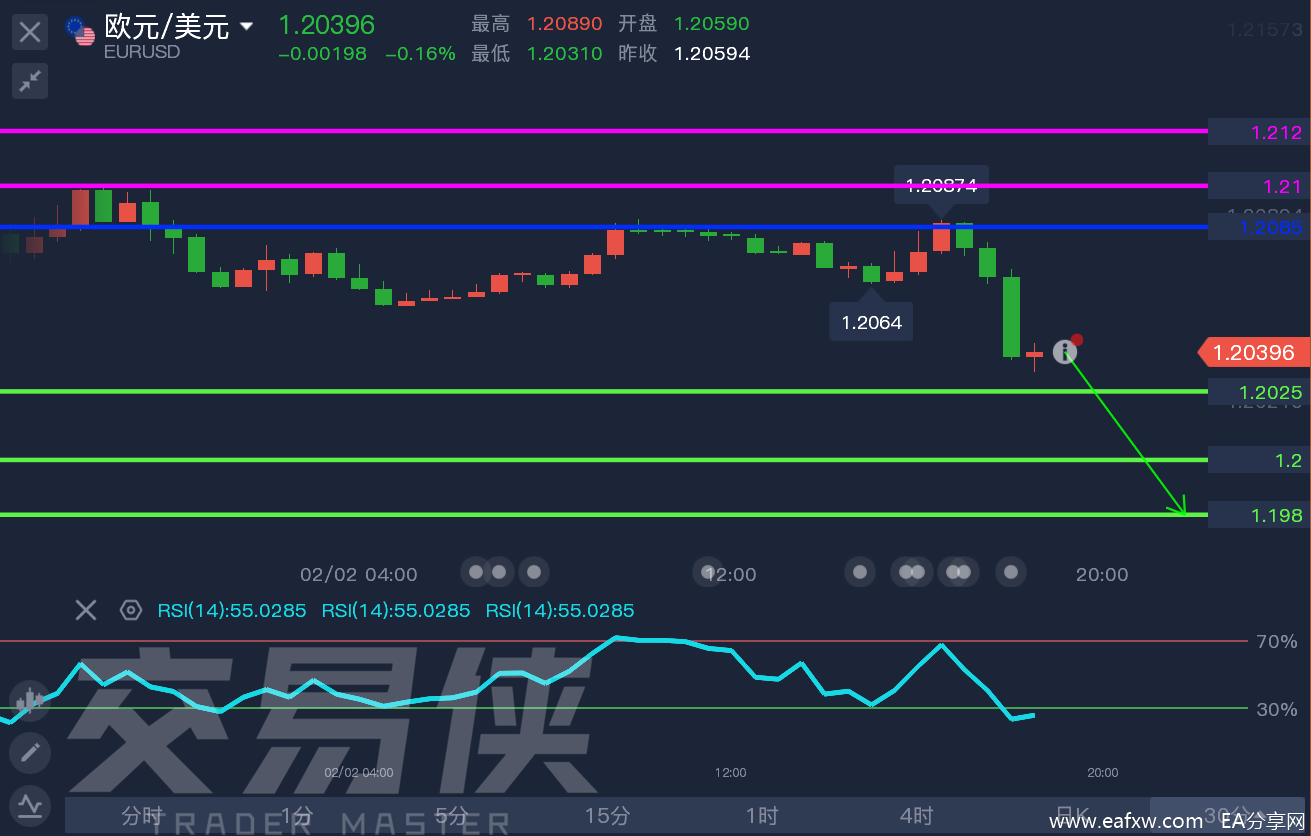Screen dimensions: 1311x836
Task: Click the info icon beside the last candle
Action: point(1065,351)
